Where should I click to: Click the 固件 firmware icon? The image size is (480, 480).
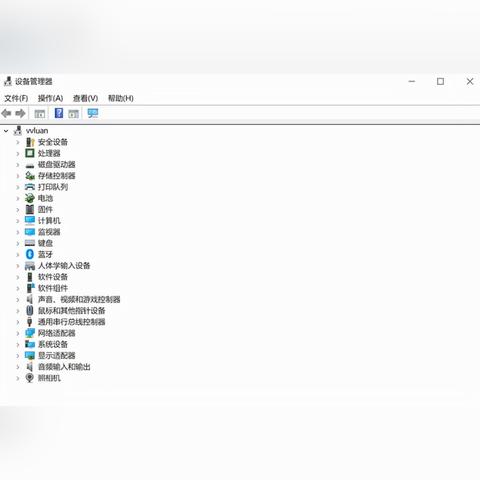tap(30, 209)
